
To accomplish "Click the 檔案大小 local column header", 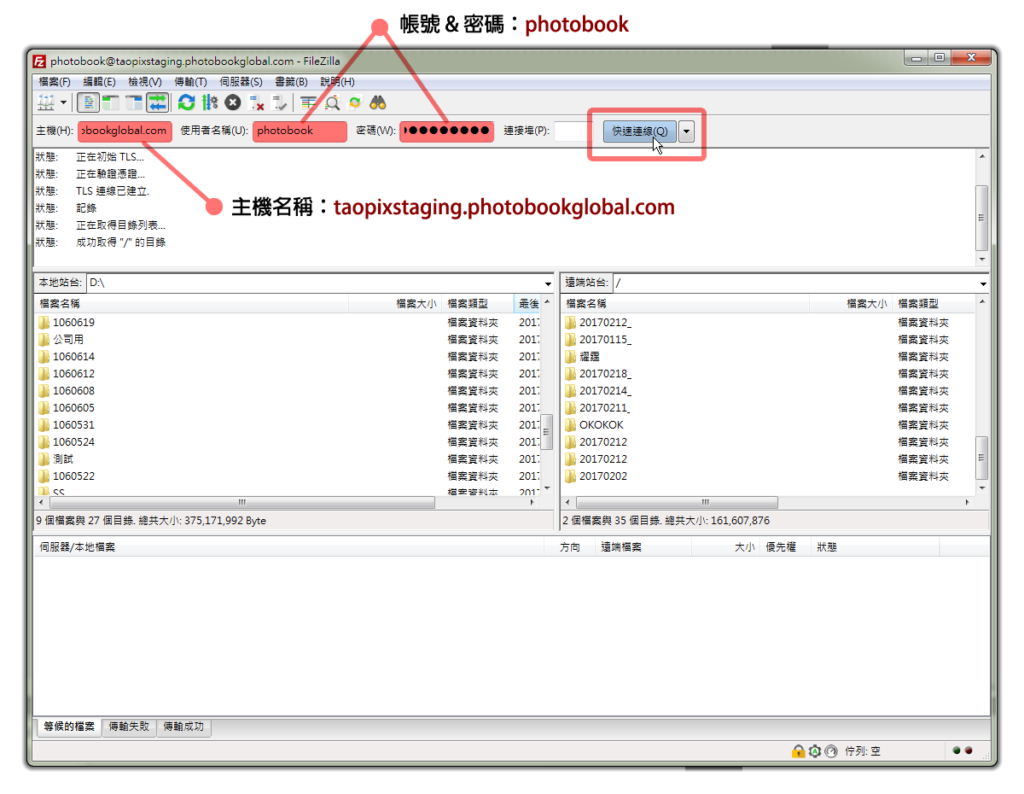I will 414,304.
